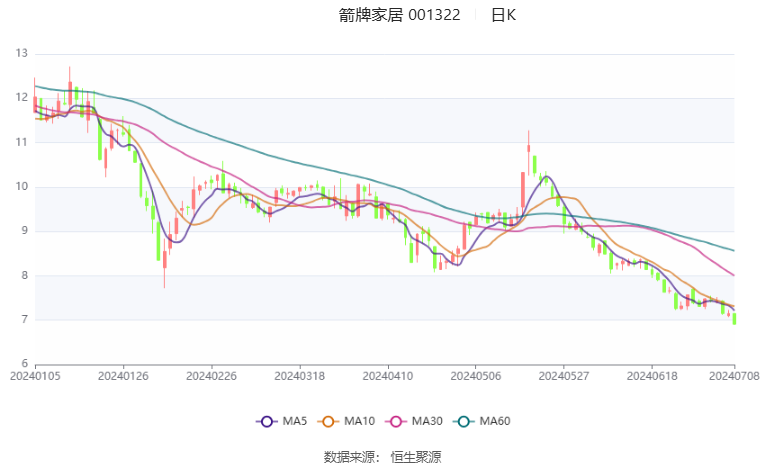Select the 20240527 x-axis date label
This screenshot has width=765, height=465.
(564, 376)
